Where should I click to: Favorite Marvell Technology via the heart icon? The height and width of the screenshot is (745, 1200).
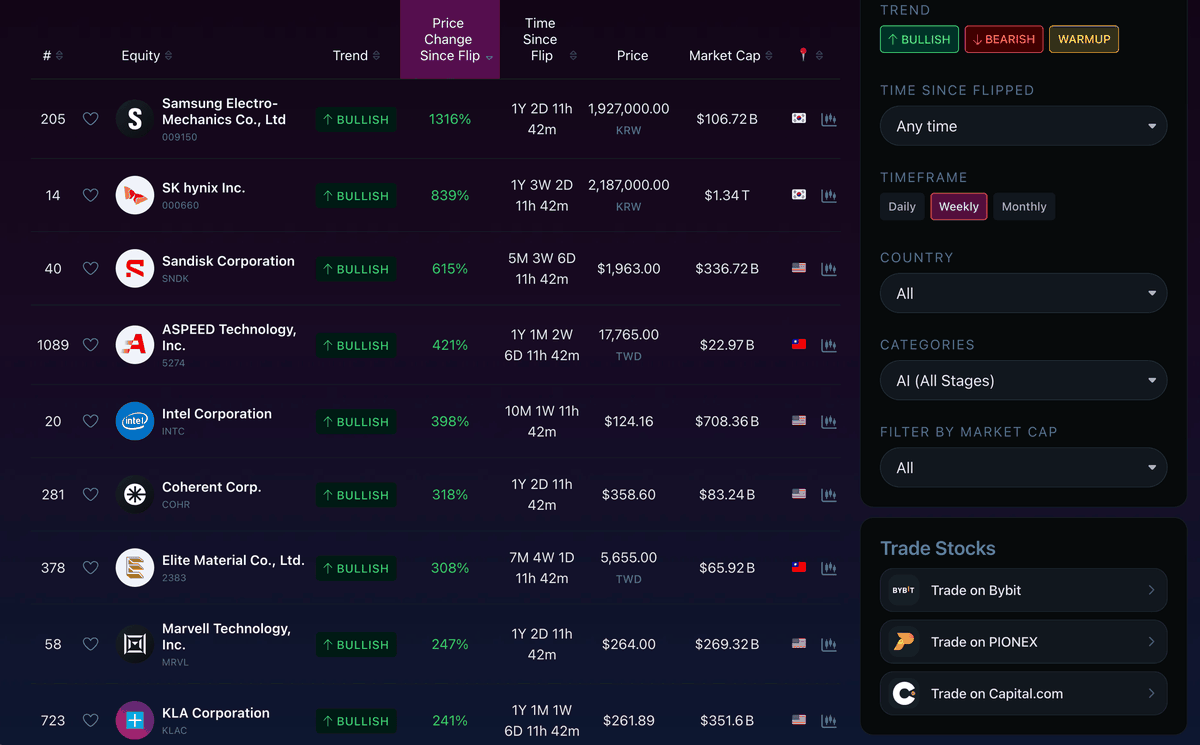(x=90, y=644)
